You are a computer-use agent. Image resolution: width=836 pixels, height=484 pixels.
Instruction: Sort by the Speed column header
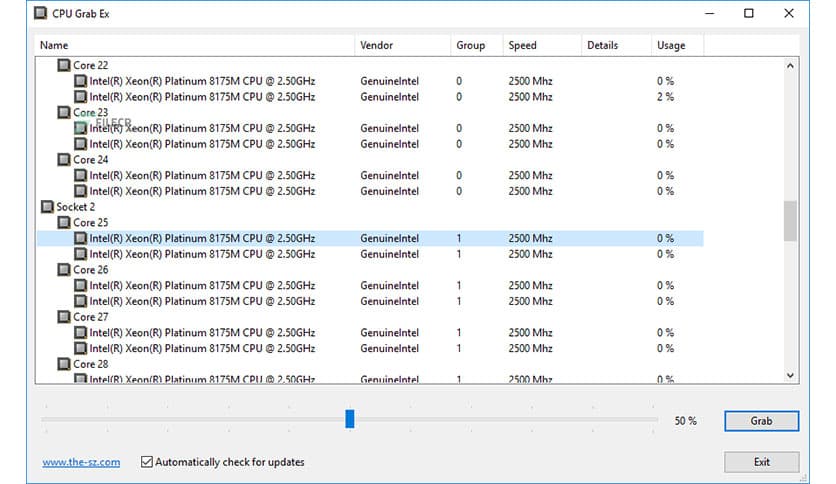coord(542,45)
